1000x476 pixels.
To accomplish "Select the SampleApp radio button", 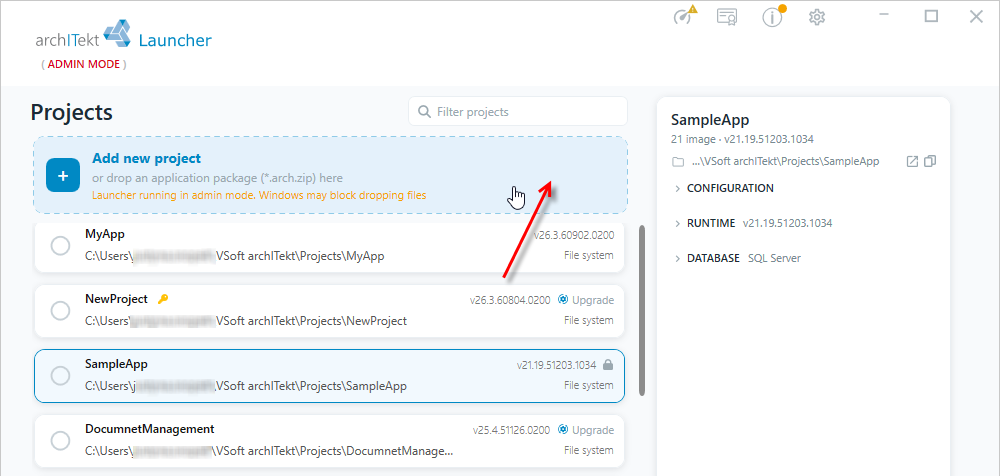I will (x=60, y=376).
